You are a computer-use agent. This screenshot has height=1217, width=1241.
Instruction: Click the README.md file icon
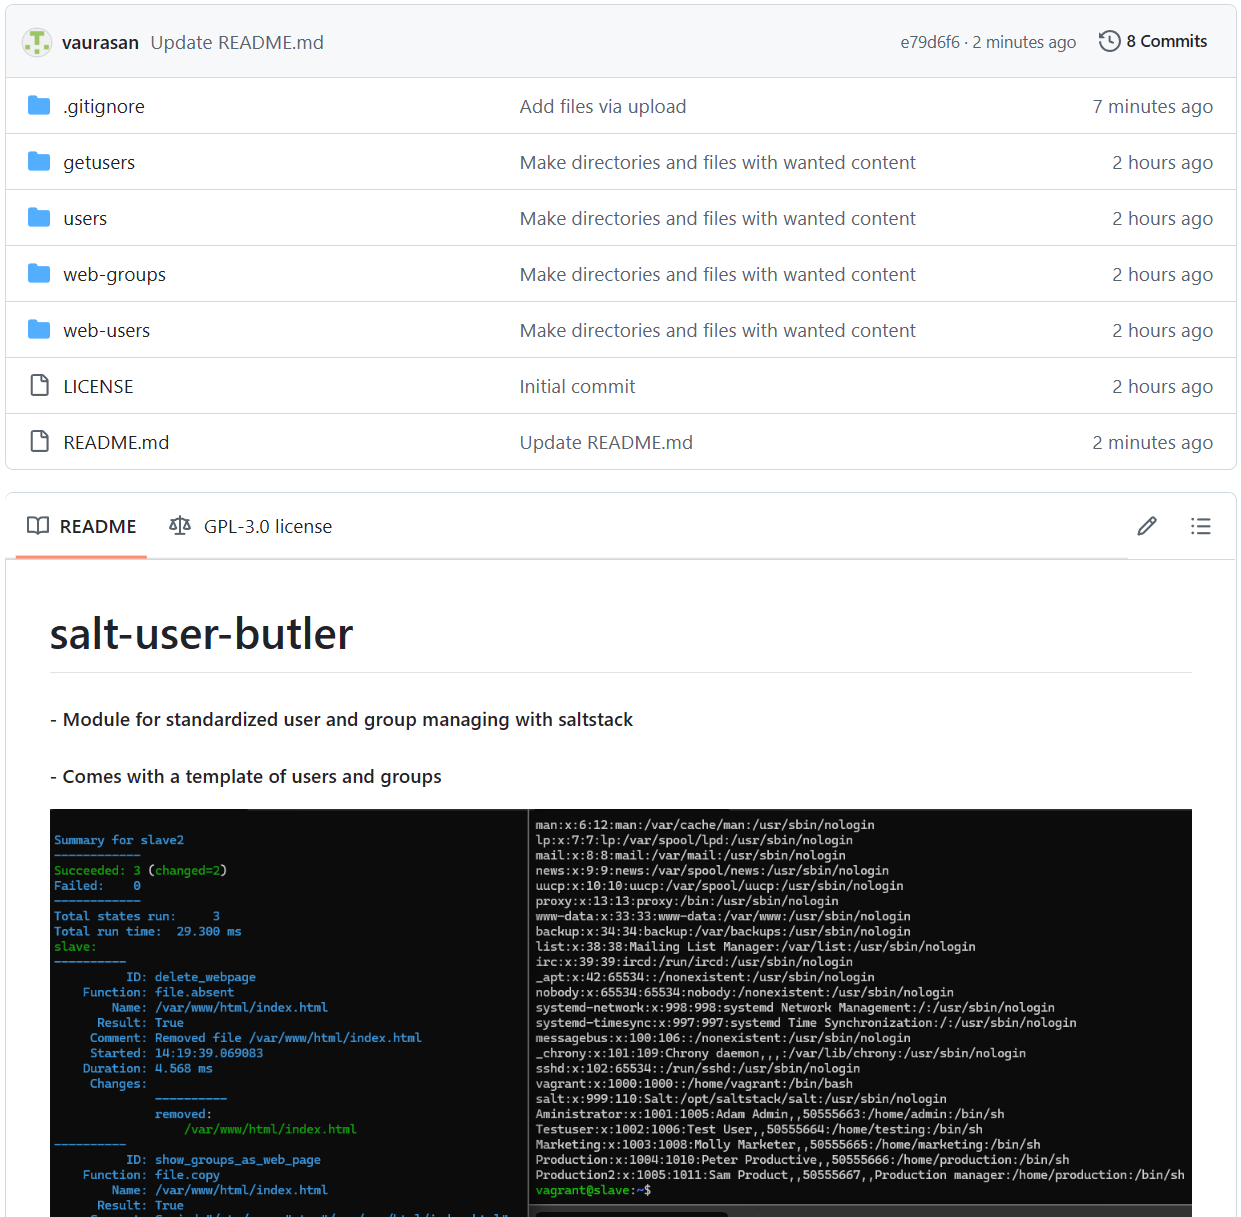(x=39, y=442)
